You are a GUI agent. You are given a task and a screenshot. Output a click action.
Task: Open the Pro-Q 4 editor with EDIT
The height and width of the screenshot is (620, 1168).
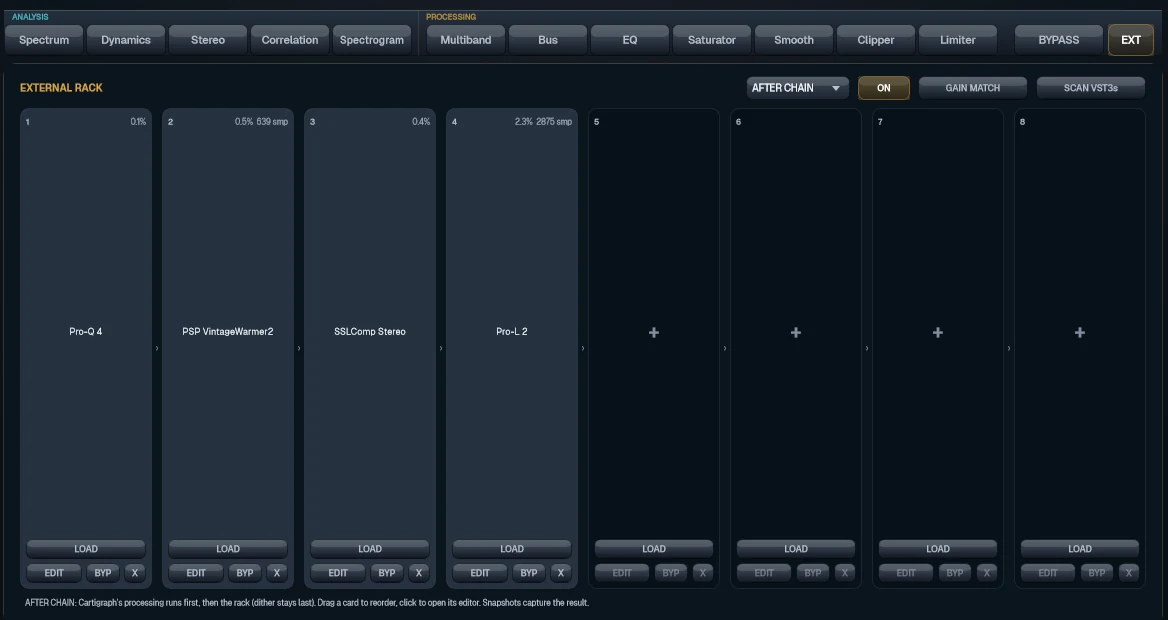pos(54,573)
